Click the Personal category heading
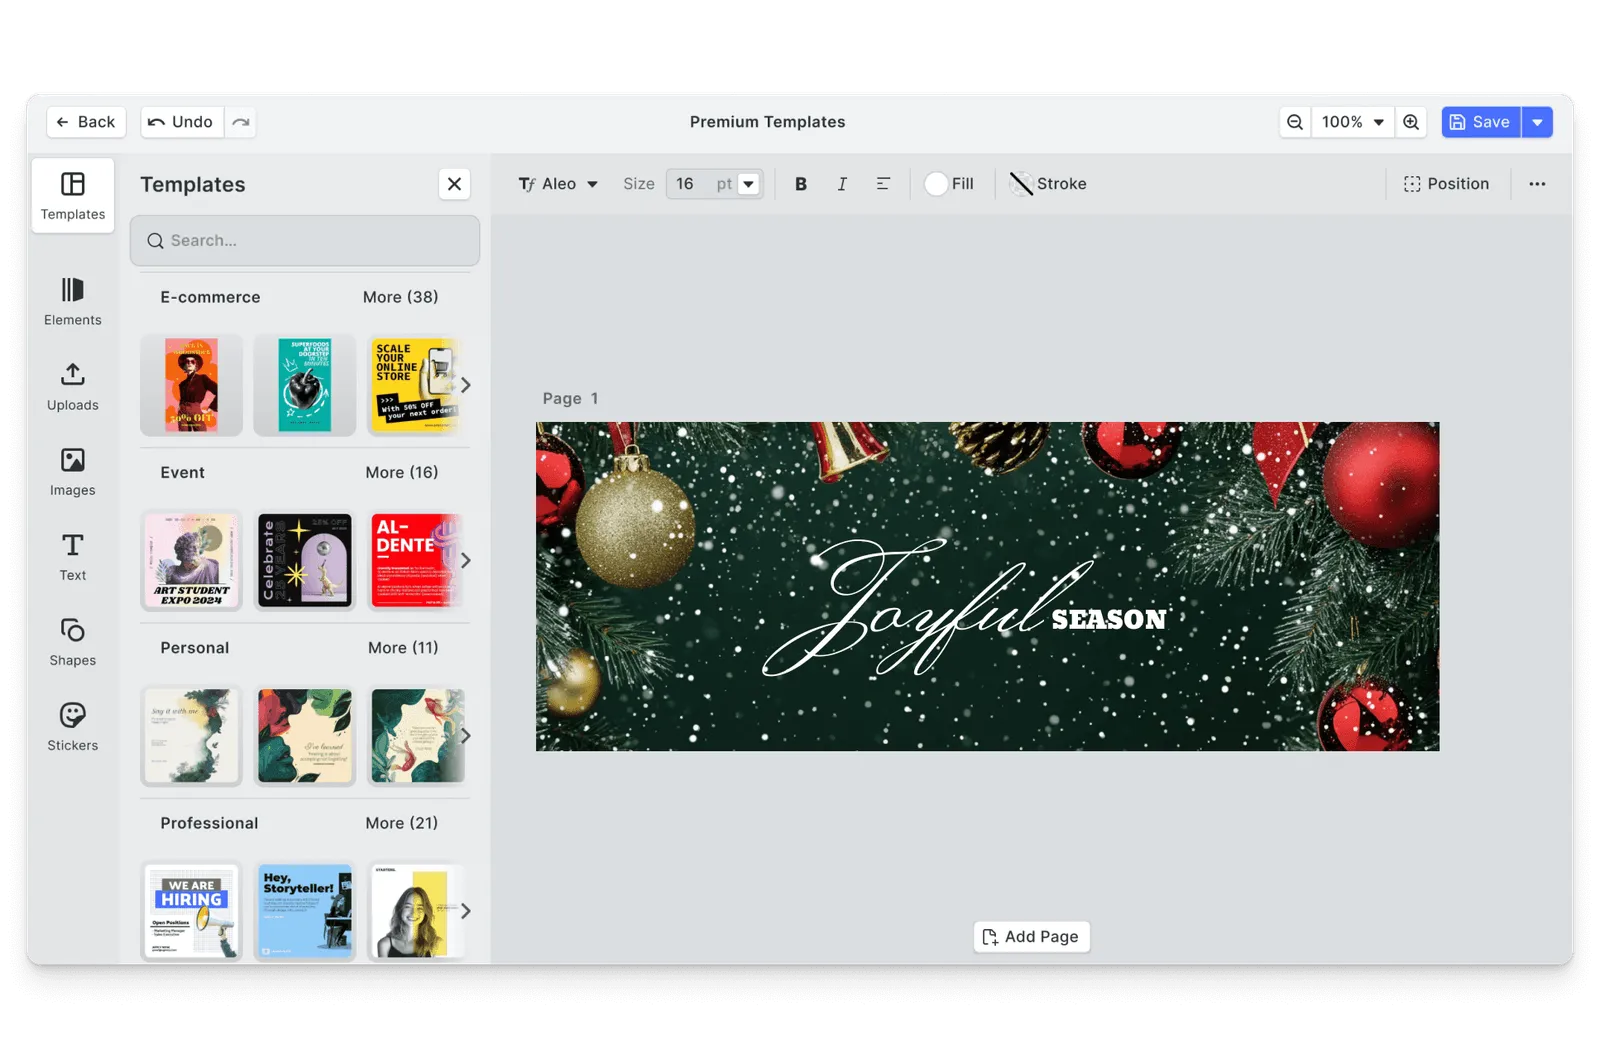Screen dimensions: 1600x1059 (x=194, y=648)
